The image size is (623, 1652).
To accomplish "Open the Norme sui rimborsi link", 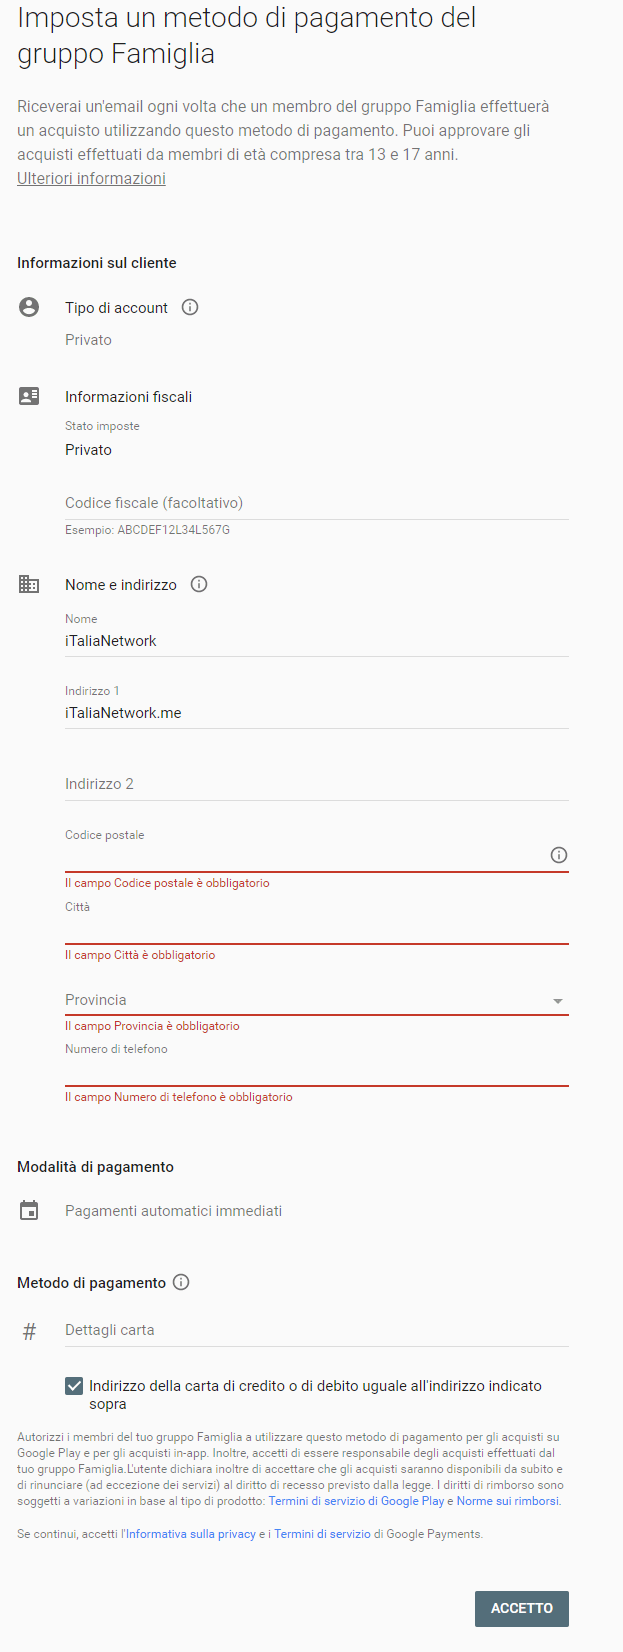I will [508, 1501].
